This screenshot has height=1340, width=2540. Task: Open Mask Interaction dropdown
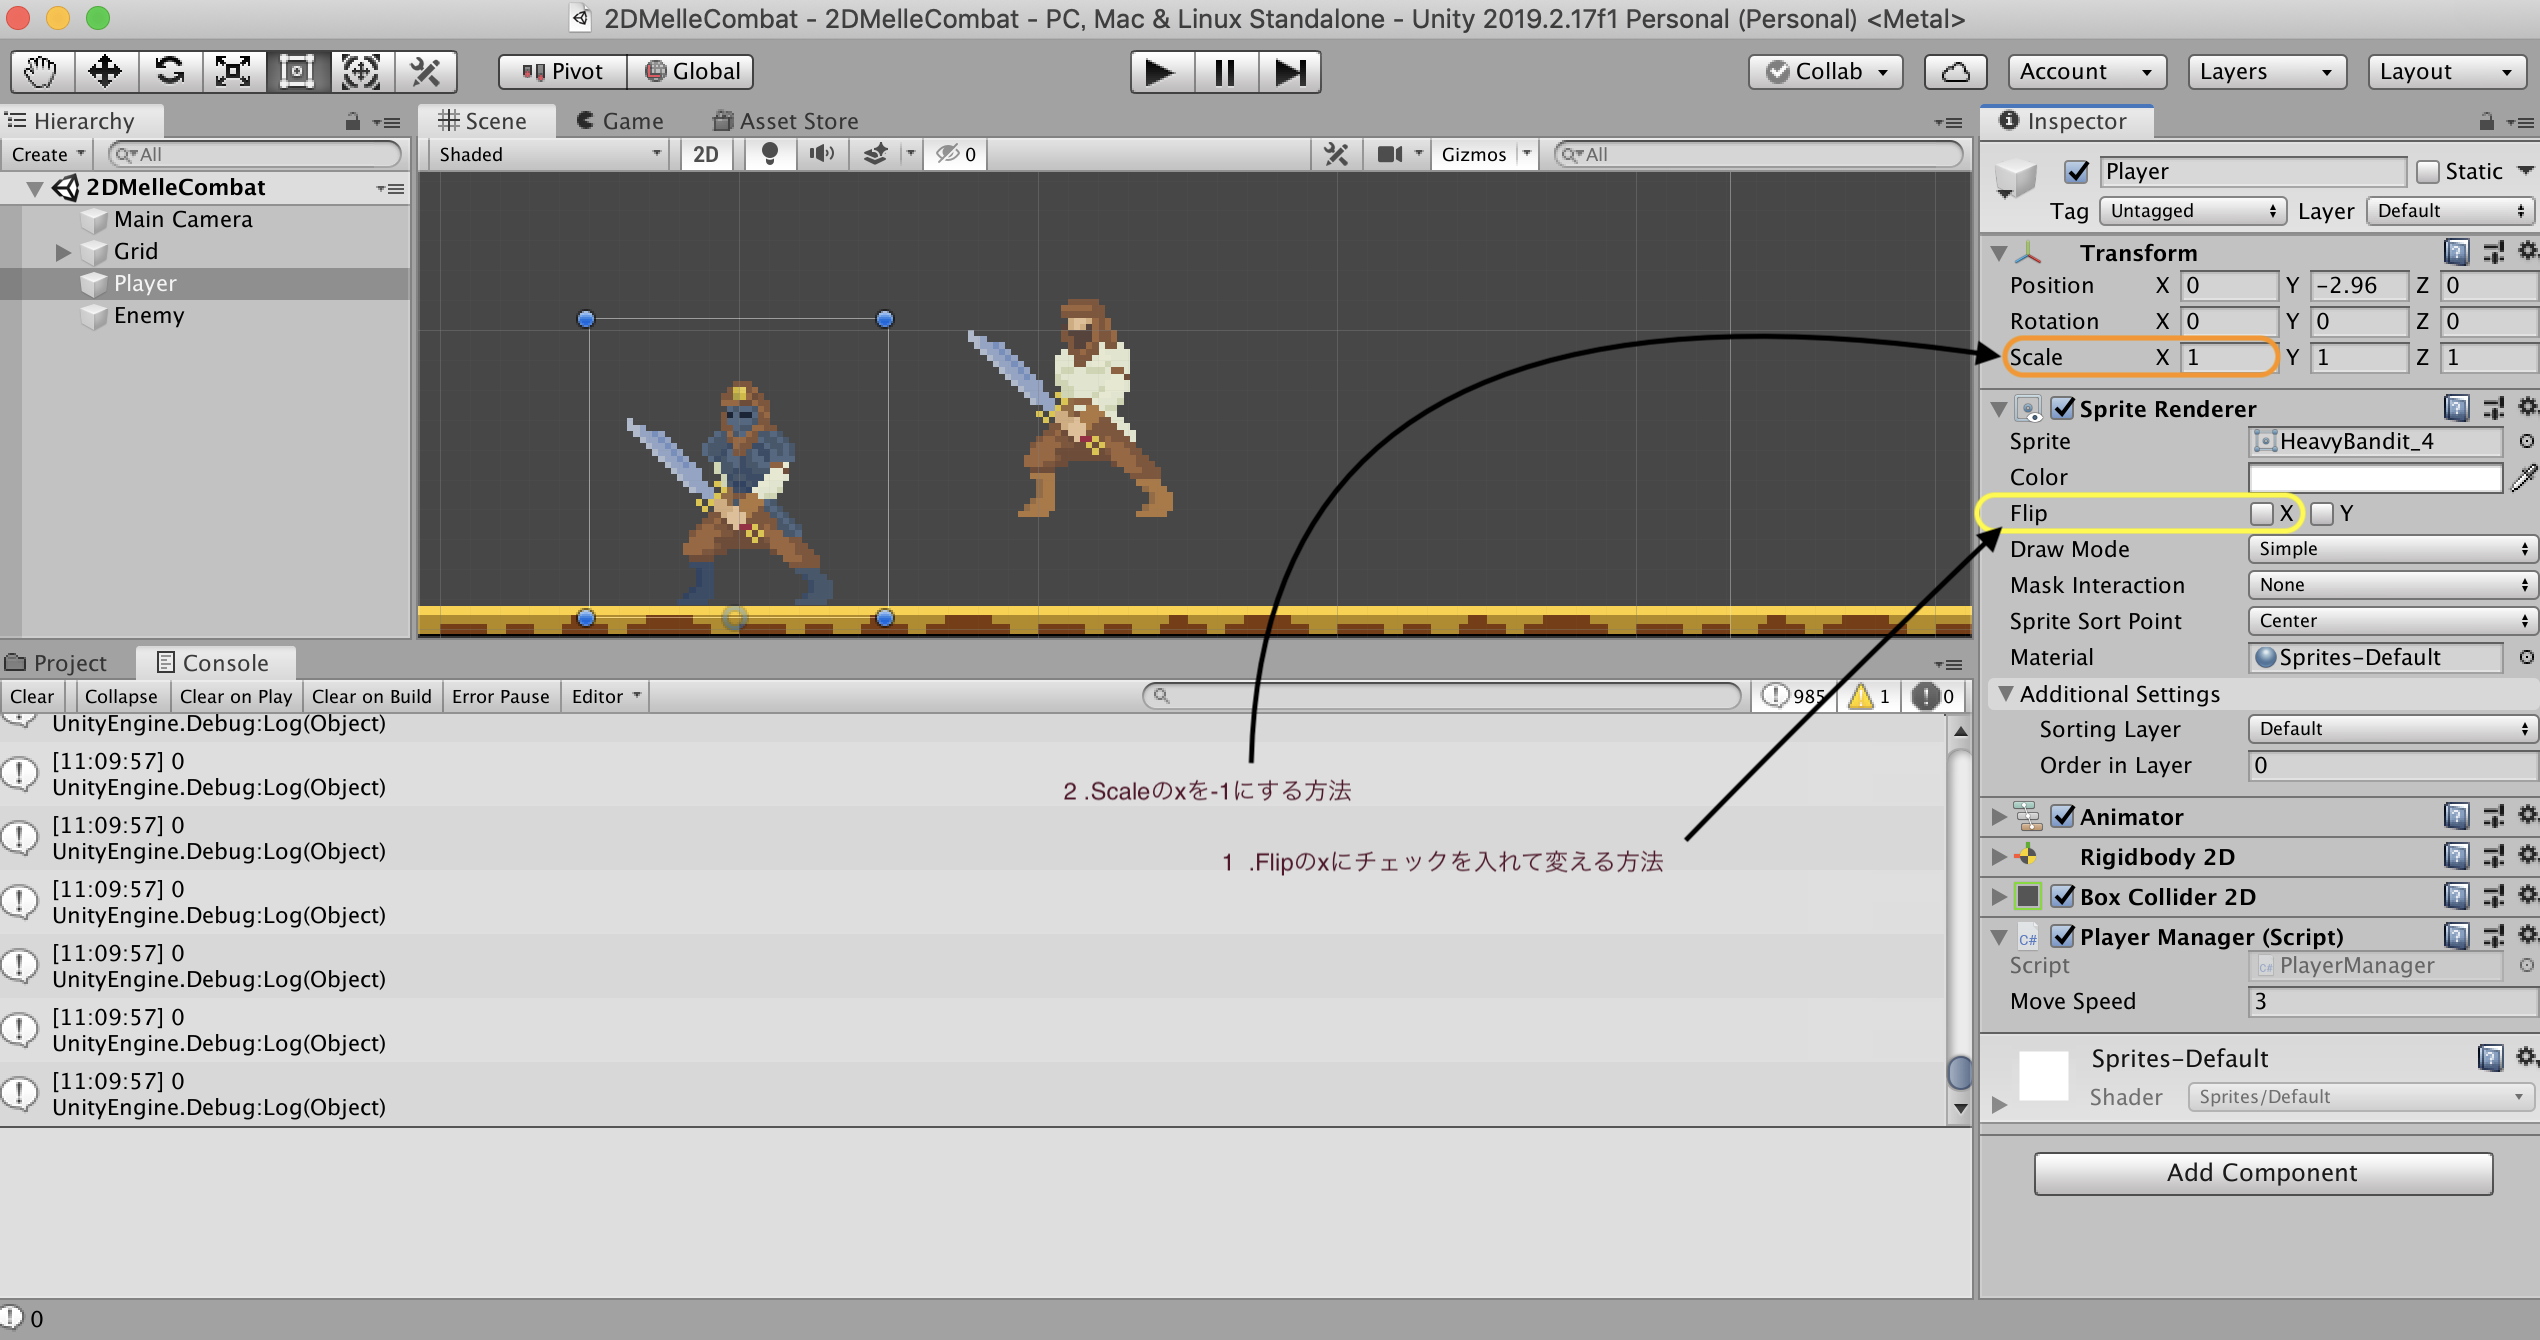coord(2393,585)
